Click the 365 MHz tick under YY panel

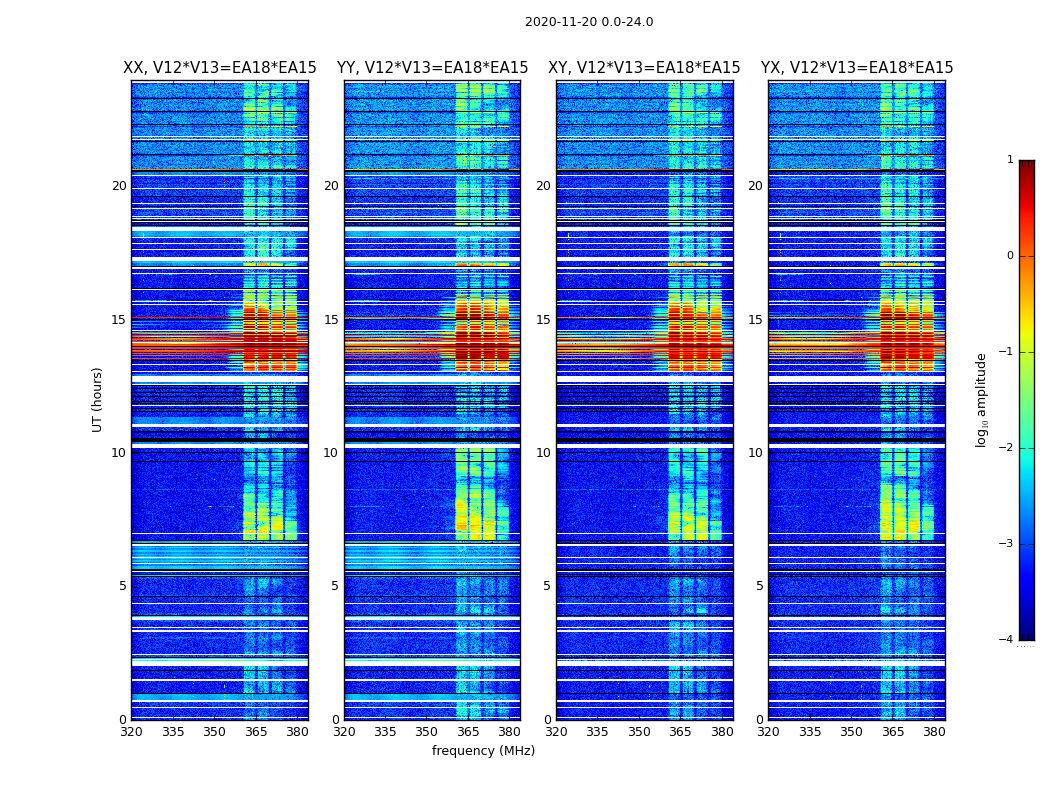468,732
